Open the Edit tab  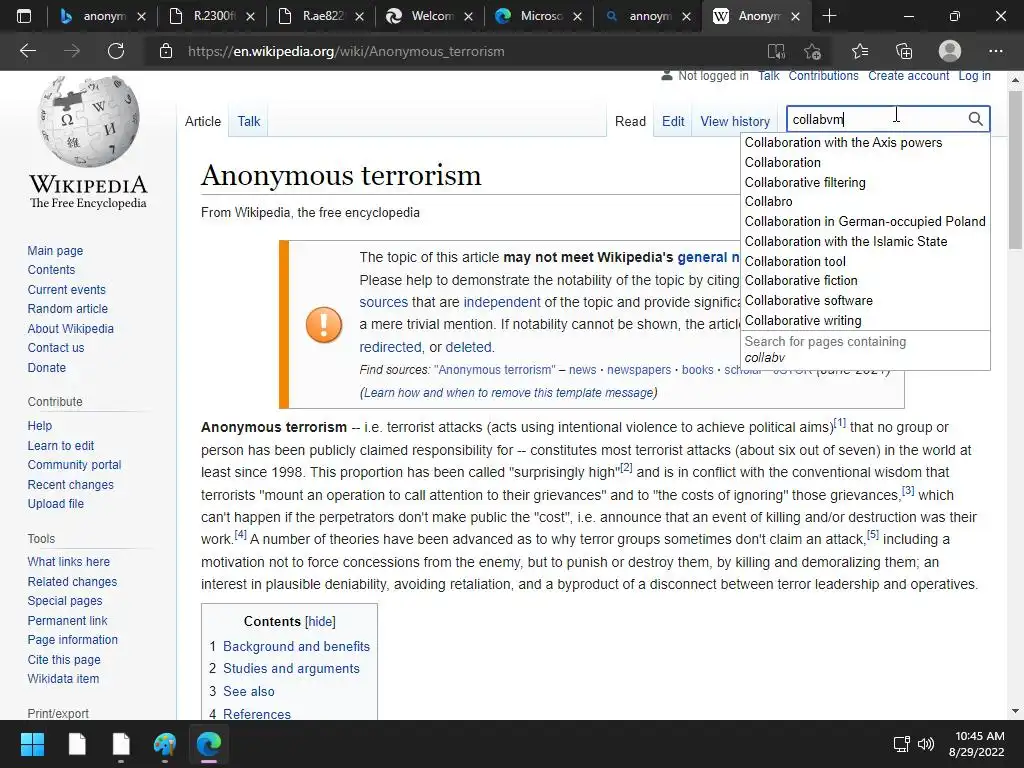point(673,121)
